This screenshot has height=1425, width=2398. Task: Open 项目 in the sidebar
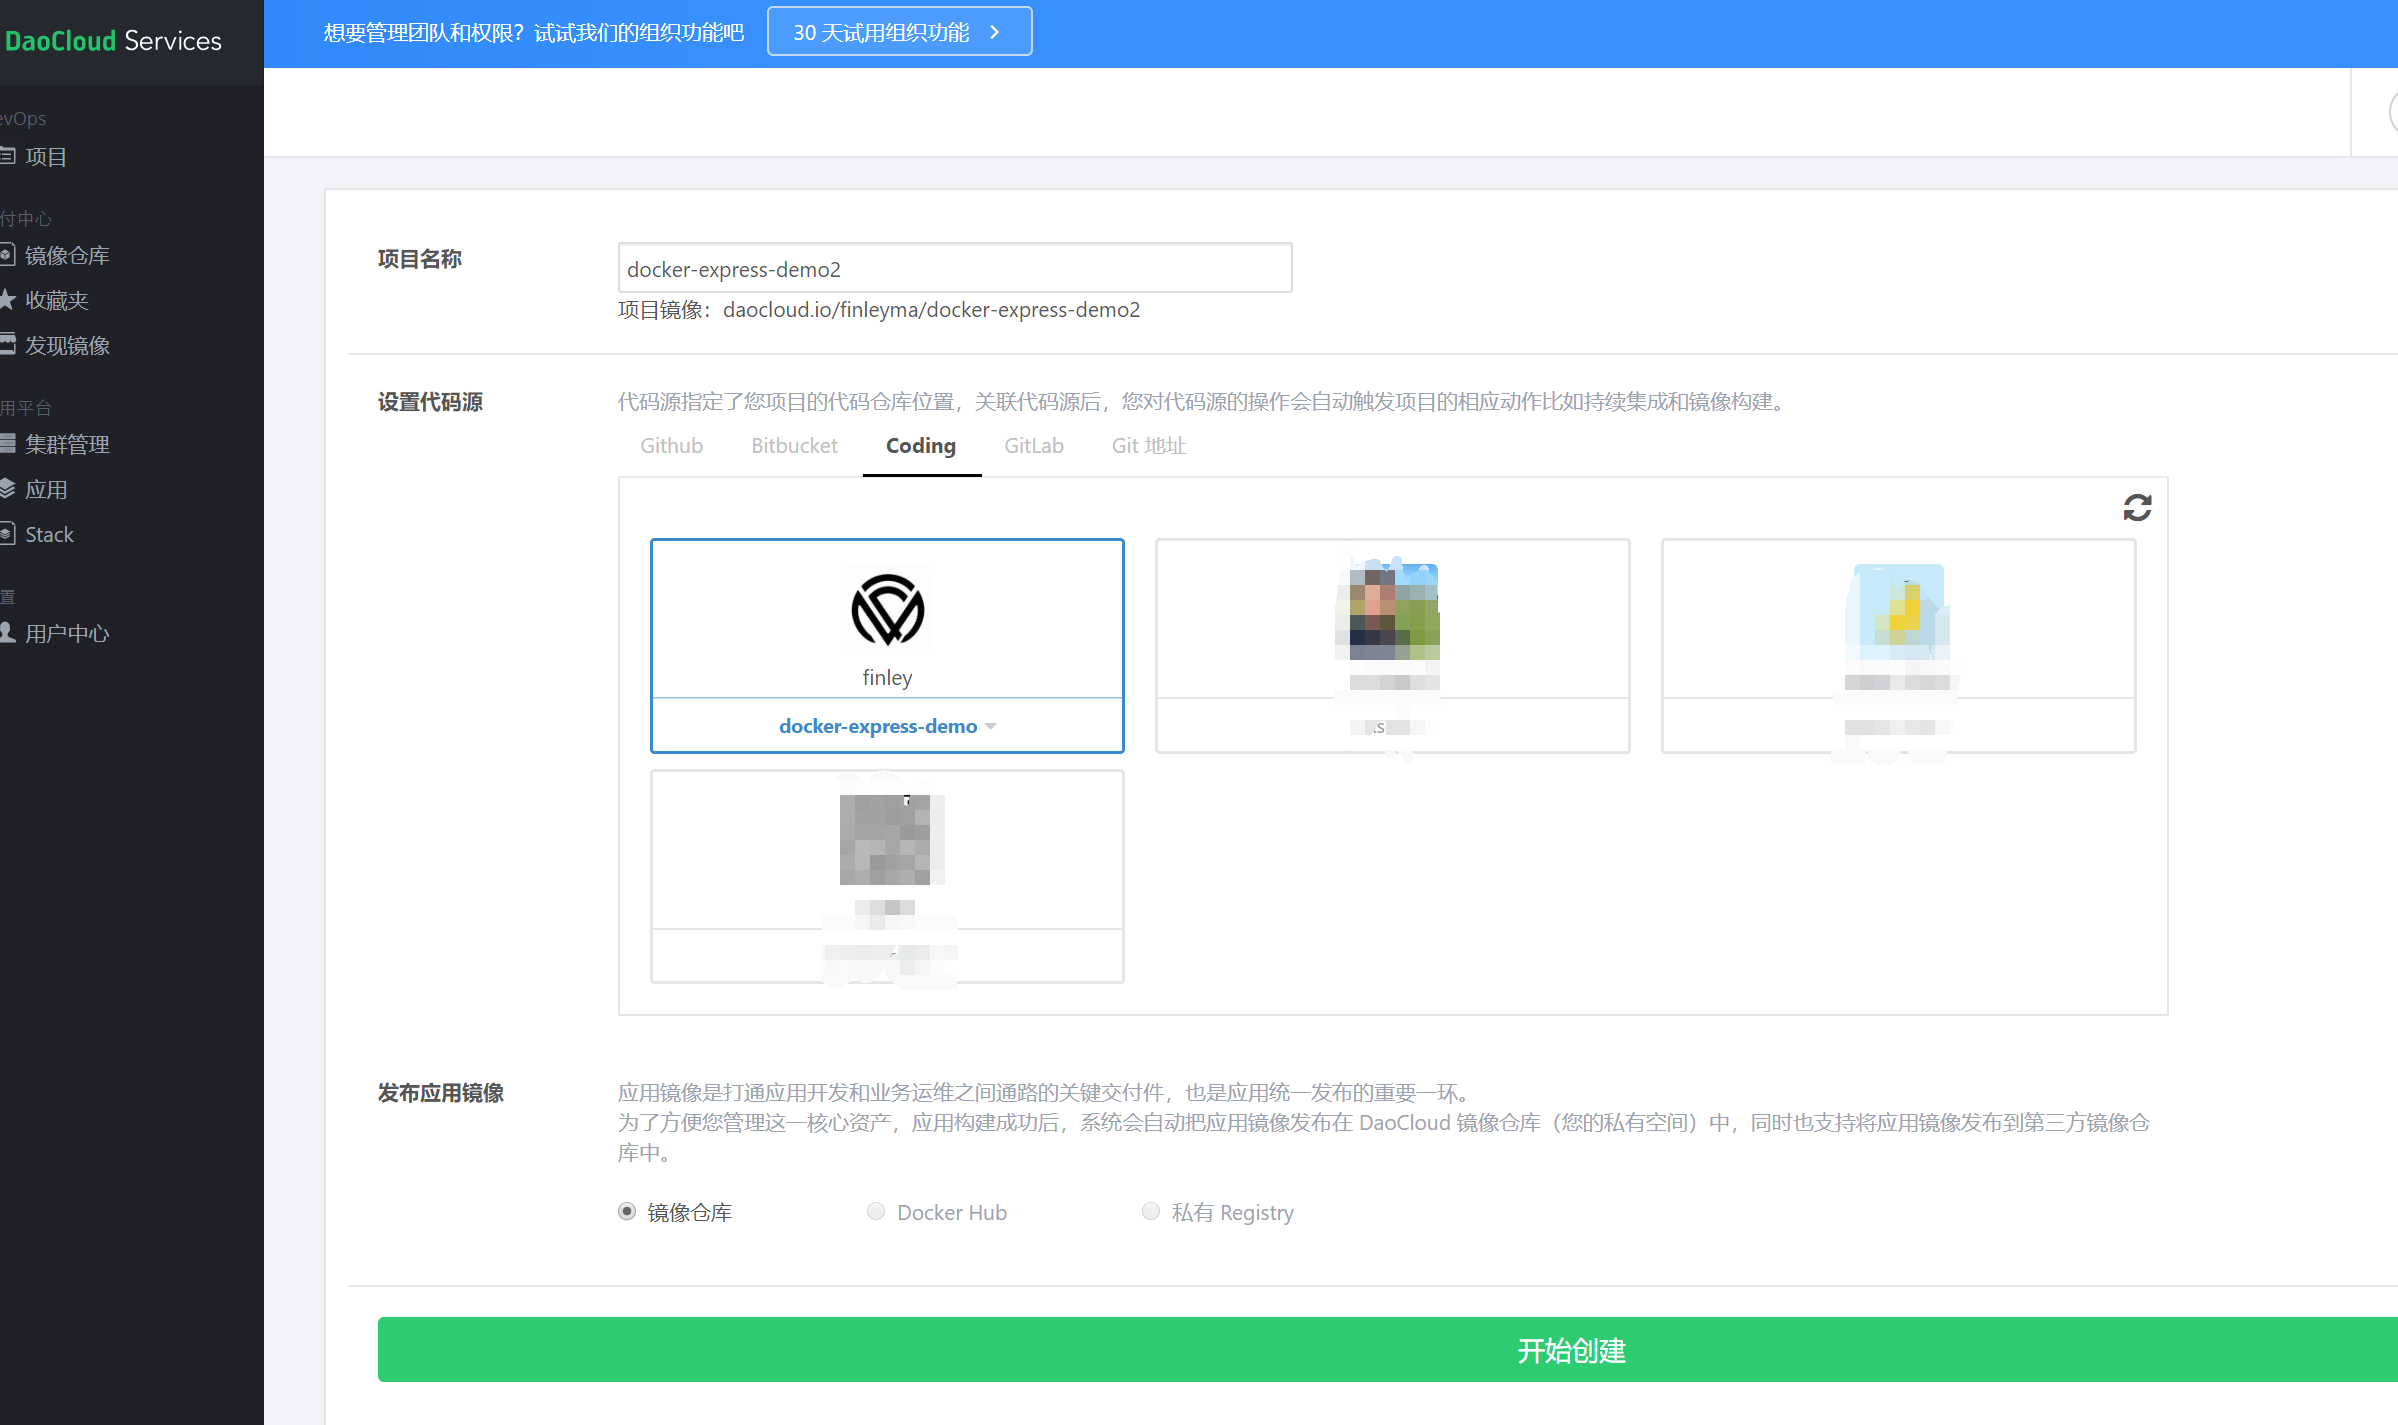46,157
